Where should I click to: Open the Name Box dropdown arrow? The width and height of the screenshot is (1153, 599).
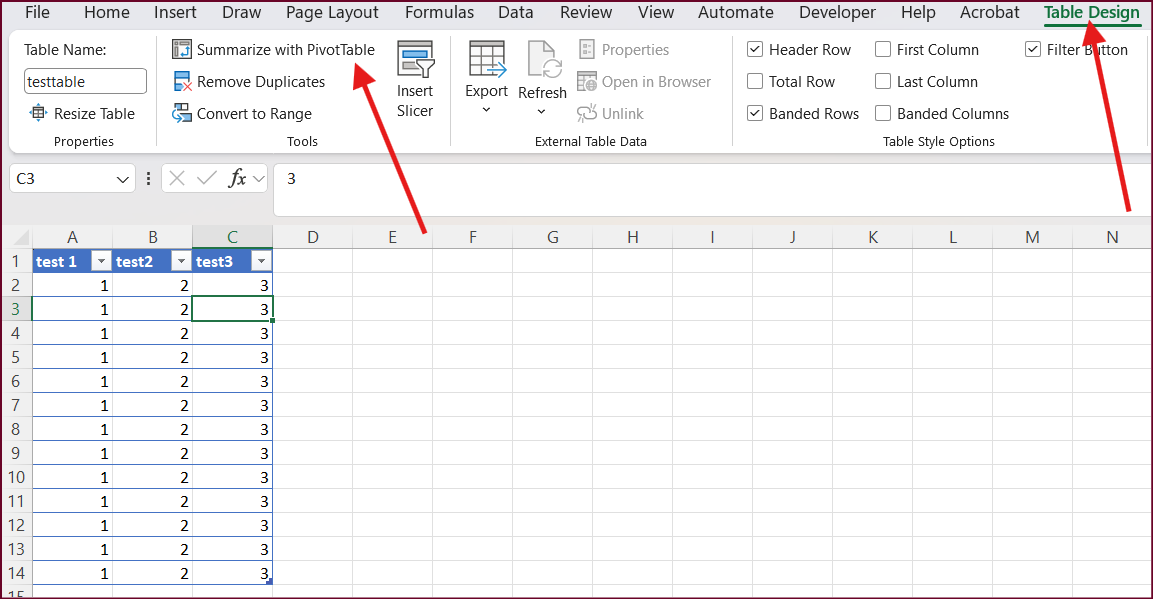123,179
